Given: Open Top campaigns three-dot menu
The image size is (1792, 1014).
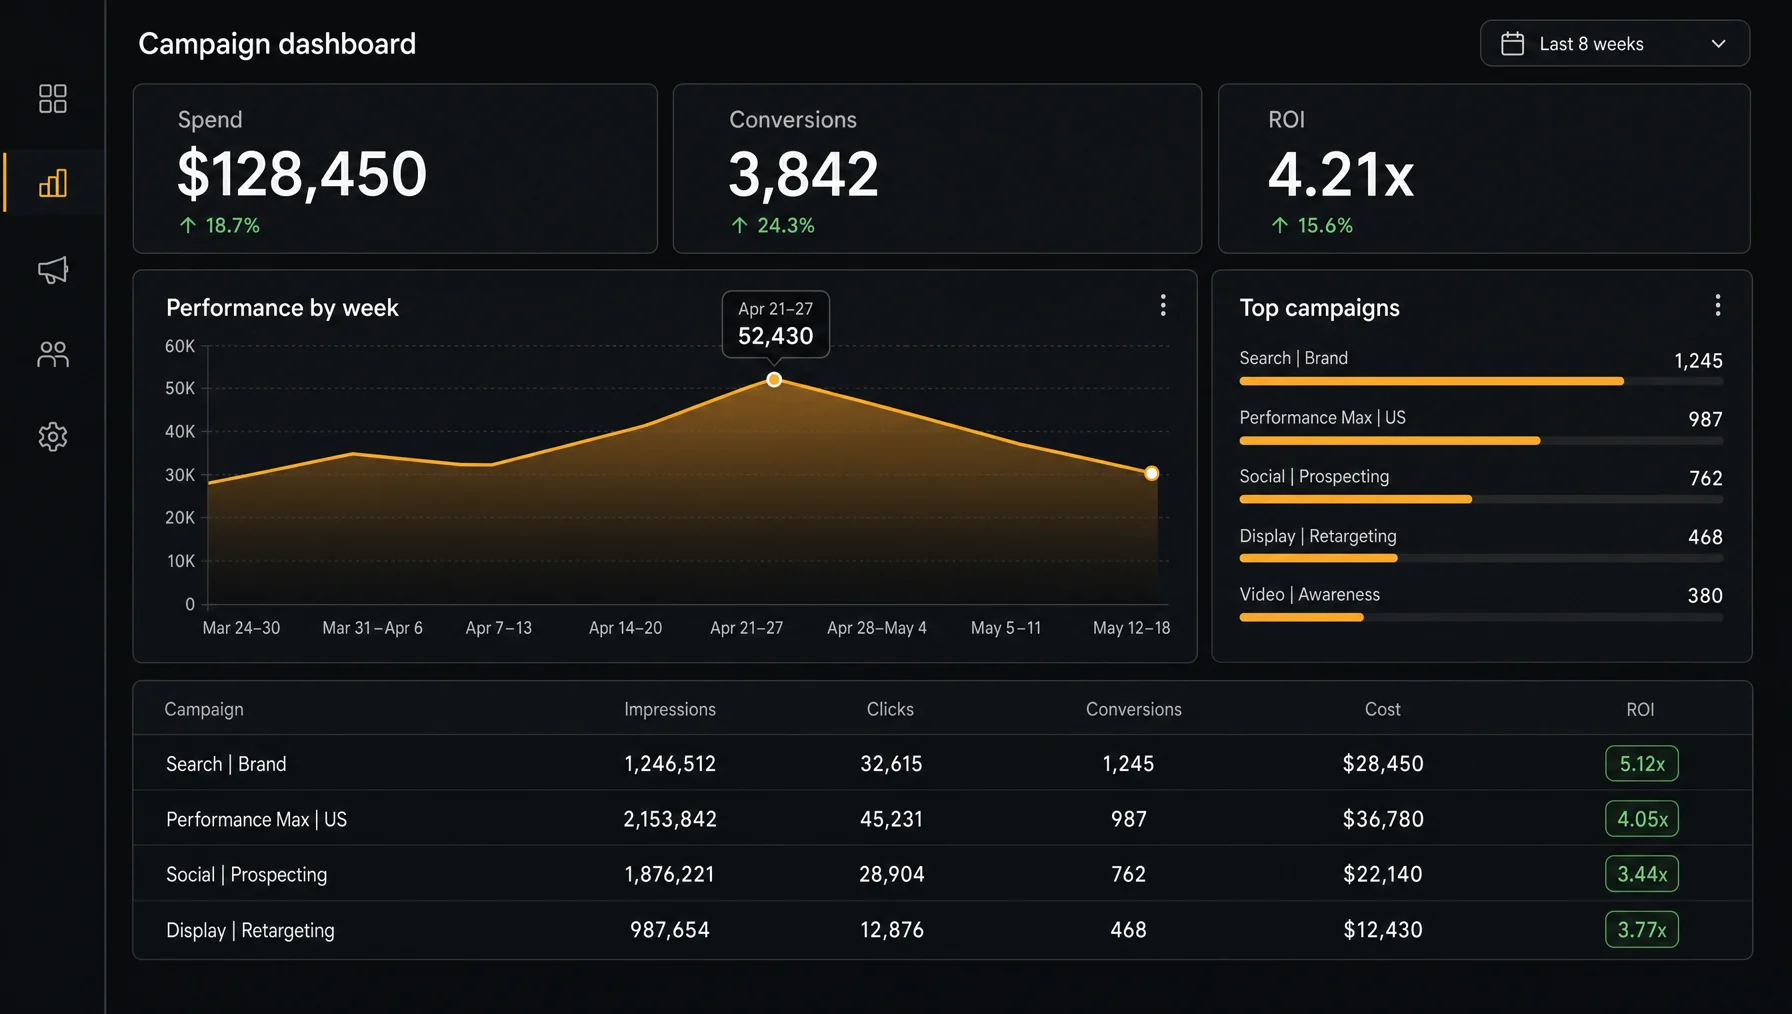Looking at the screenshot, I should point(1717,305).
